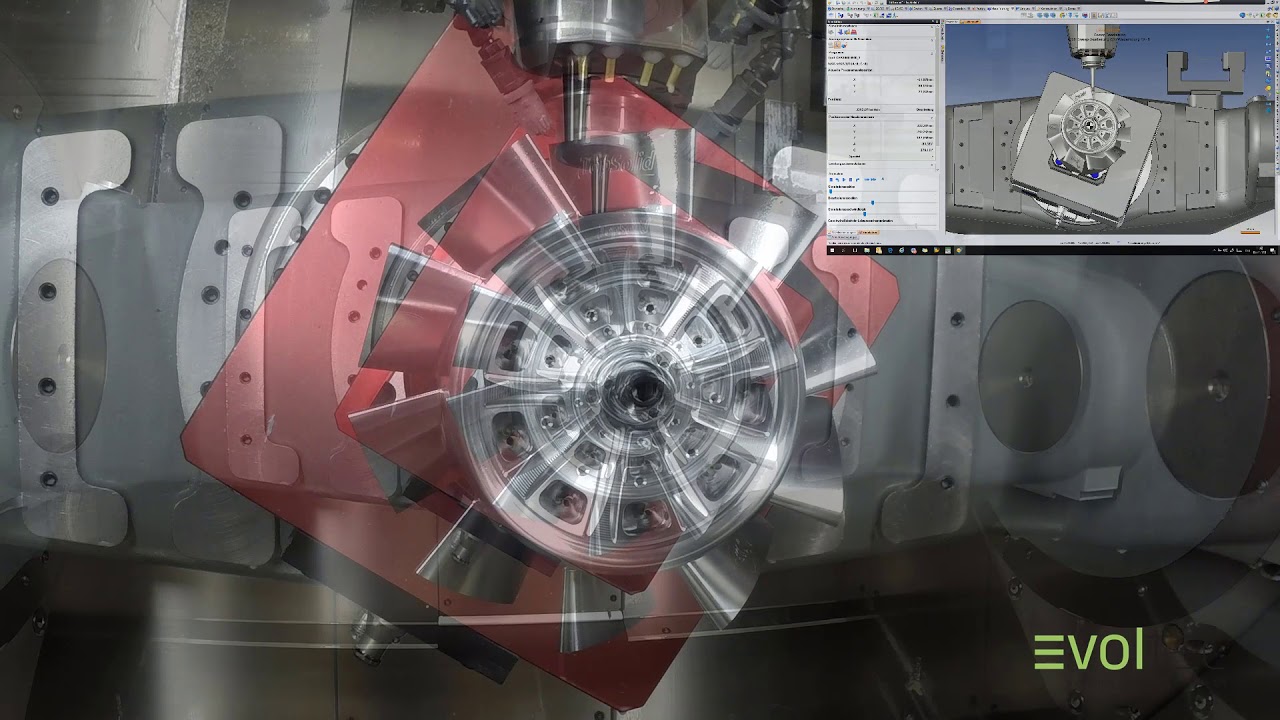Viewport: 1280px width, 720px height.
Task: Collapse the first section of the simulation panel
Action: (932, 27)
